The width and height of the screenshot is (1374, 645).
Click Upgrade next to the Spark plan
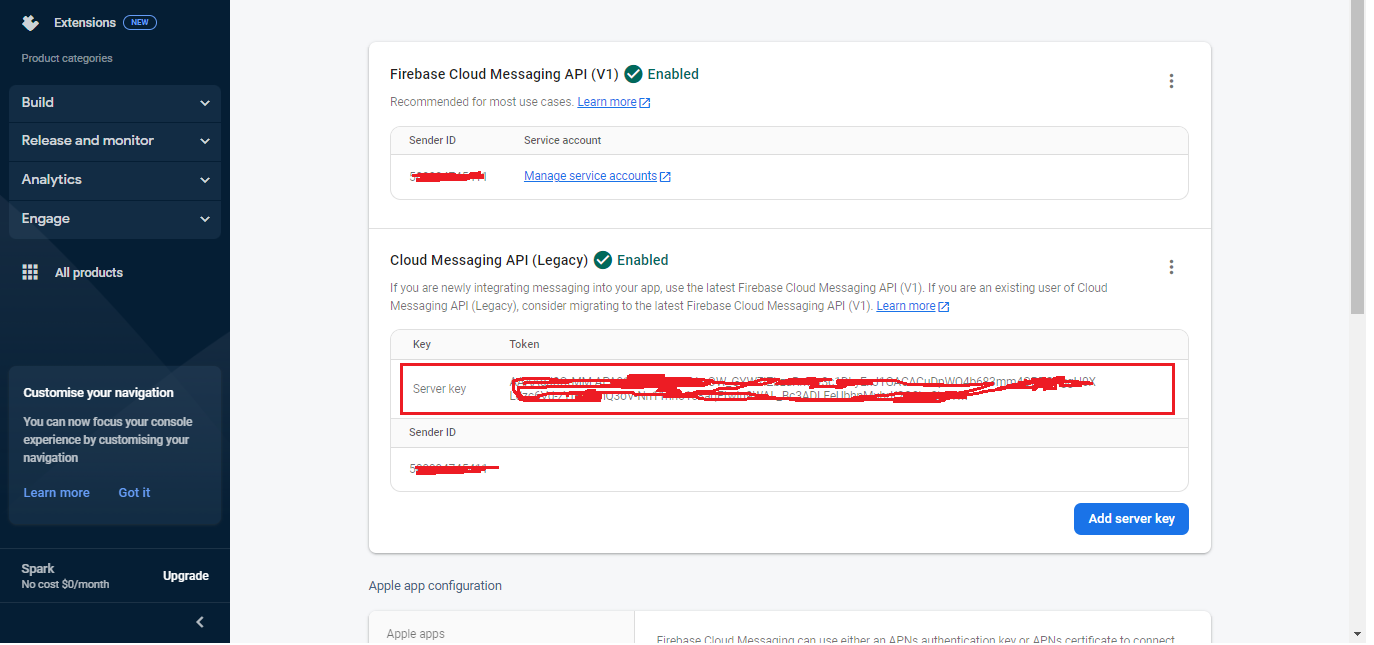(186, 576)
